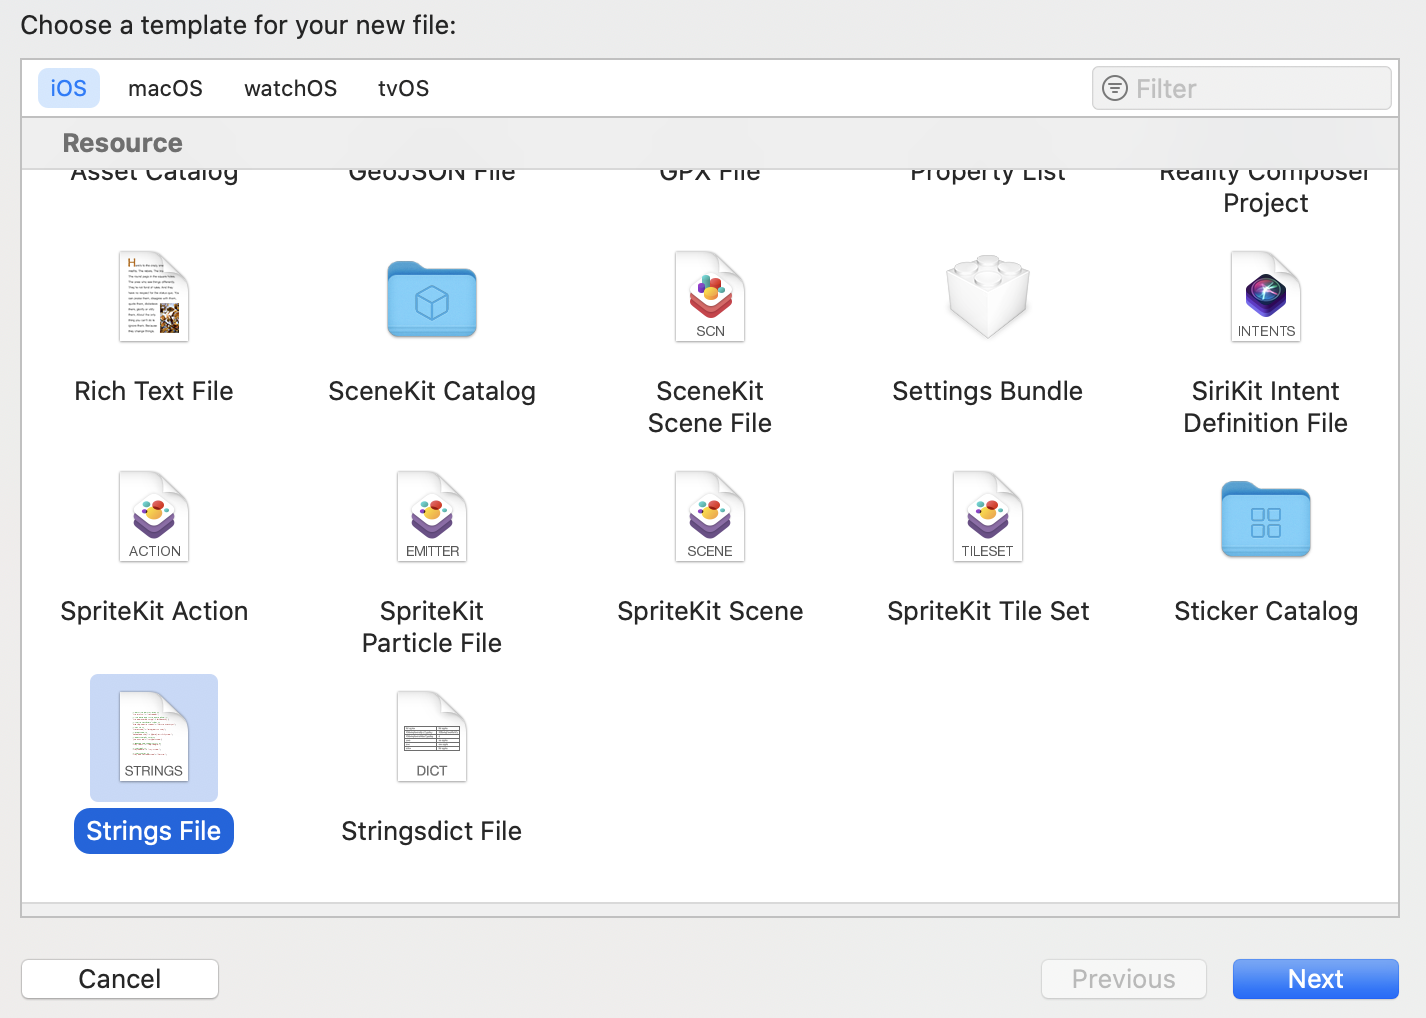This screenshot has width=1426, height=1018.
Task: Open the watchOS platform tab
Action: click(x=291, y=88)
